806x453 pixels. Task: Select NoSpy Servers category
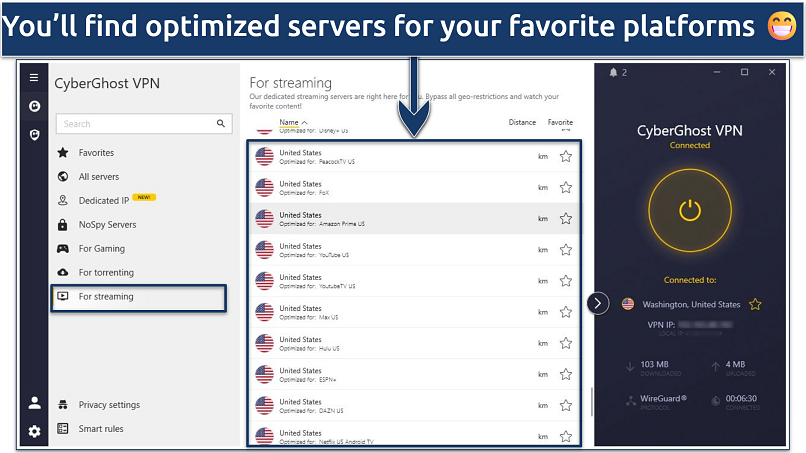tap(107, 225)
